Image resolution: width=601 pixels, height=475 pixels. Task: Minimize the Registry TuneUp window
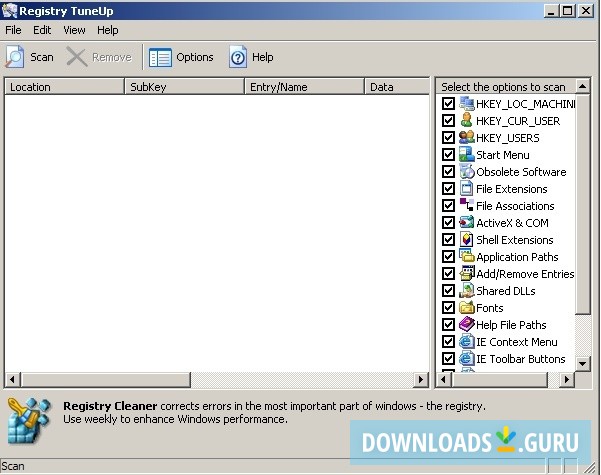coord(552,10)
